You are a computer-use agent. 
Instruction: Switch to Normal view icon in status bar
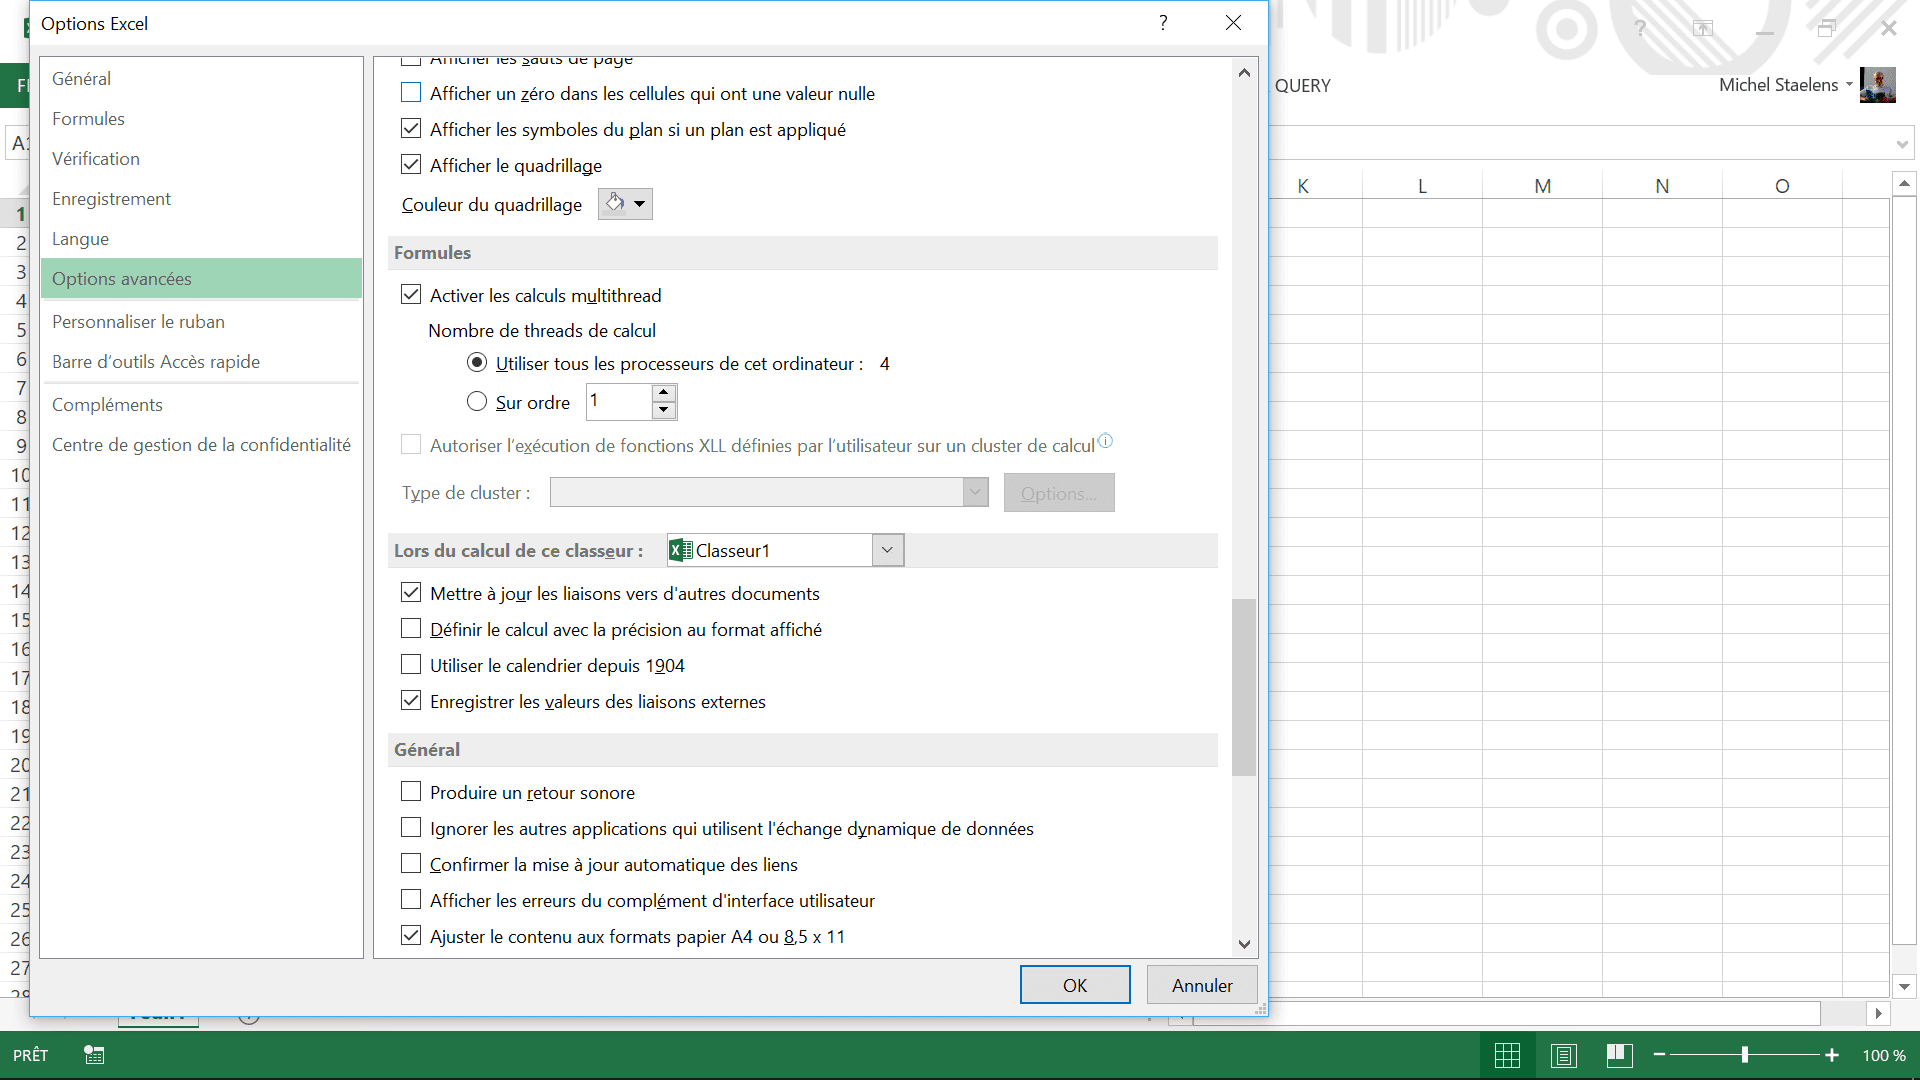point(1507,1055)
